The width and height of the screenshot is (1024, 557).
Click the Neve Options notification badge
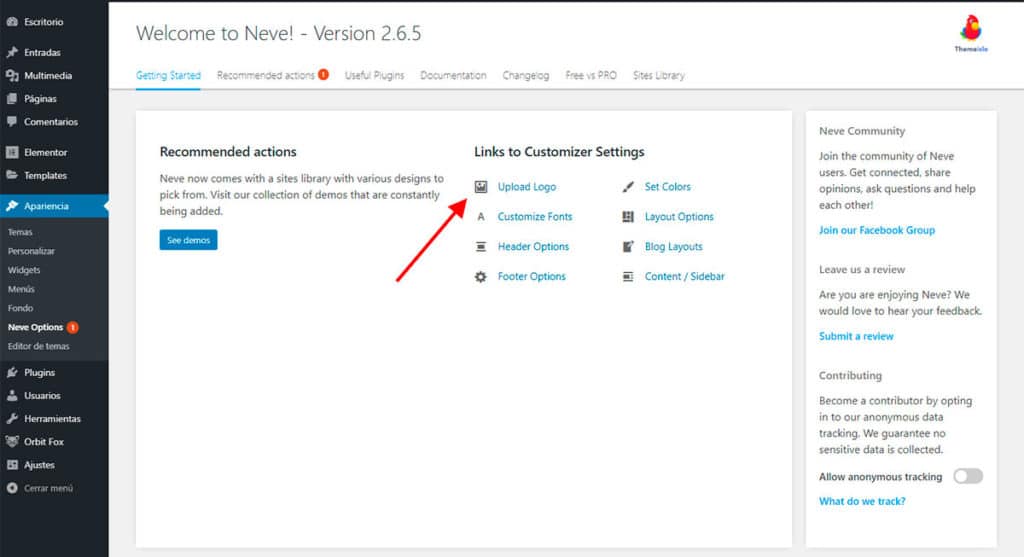[x=72, y=327]
